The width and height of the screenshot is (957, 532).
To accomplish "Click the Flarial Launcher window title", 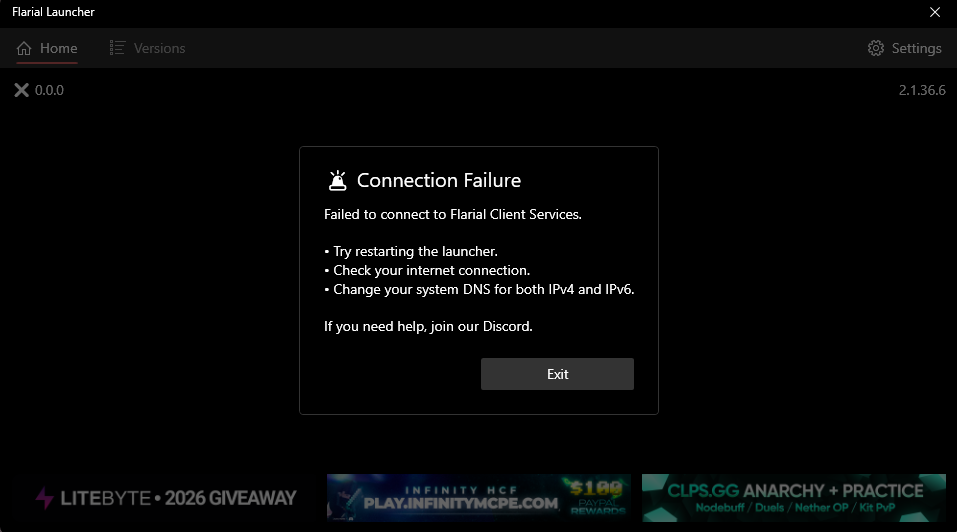I will click(x=53, y=12).
